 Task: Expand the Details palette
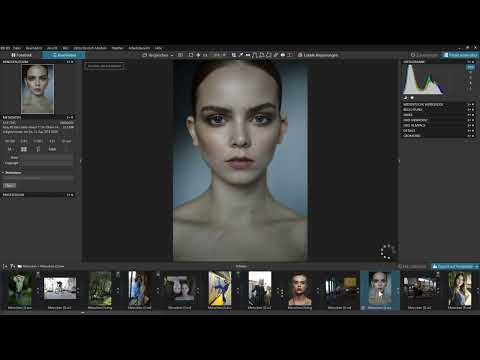(438, 131)
